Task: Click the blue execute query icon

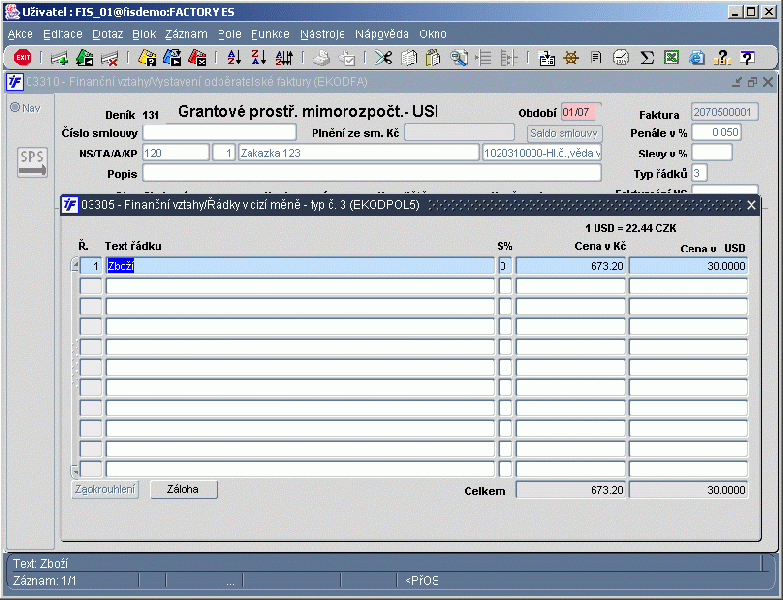Action: pos(172,58)
